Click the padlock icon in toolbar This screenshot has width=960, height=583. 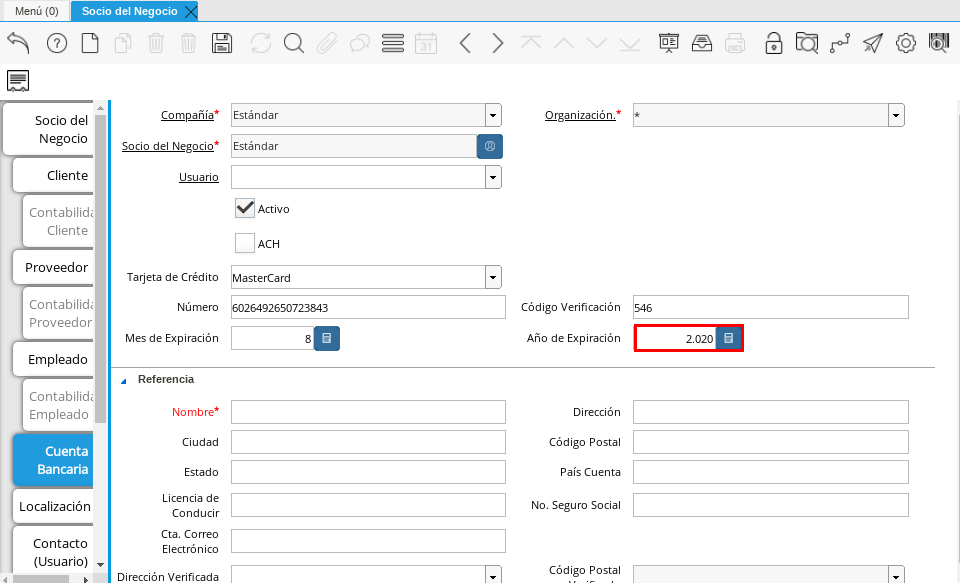pyautogui.click(x=773, y=43)
